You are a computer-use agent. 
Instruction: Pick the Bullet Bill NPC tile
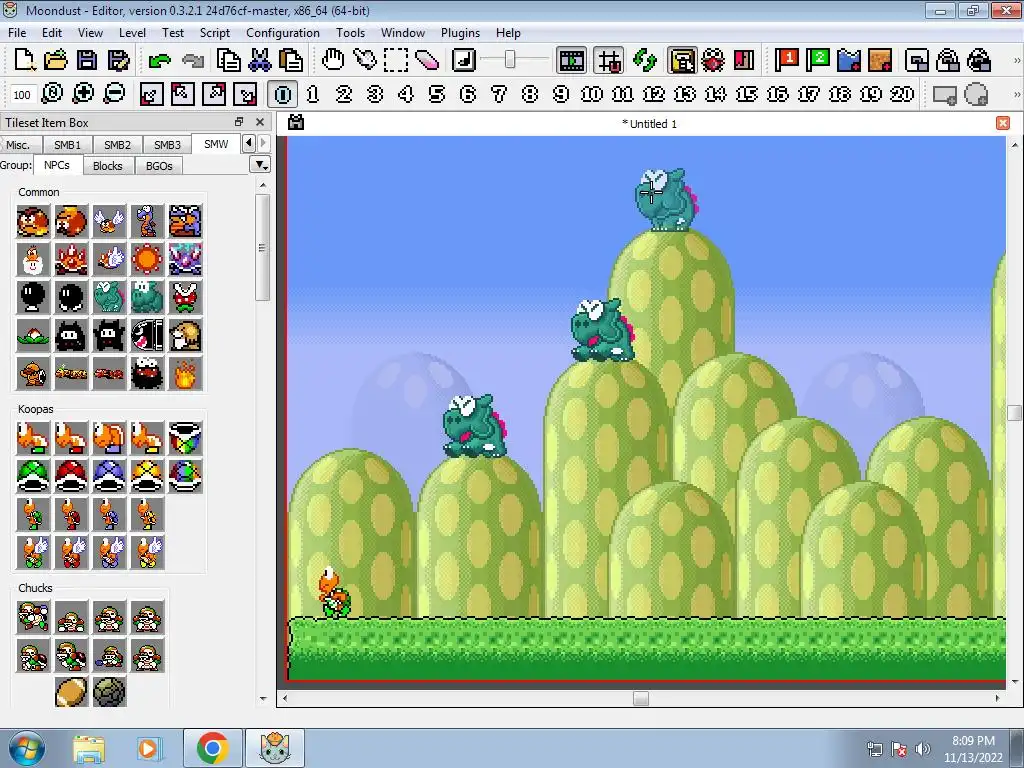[x=147, y=336]
